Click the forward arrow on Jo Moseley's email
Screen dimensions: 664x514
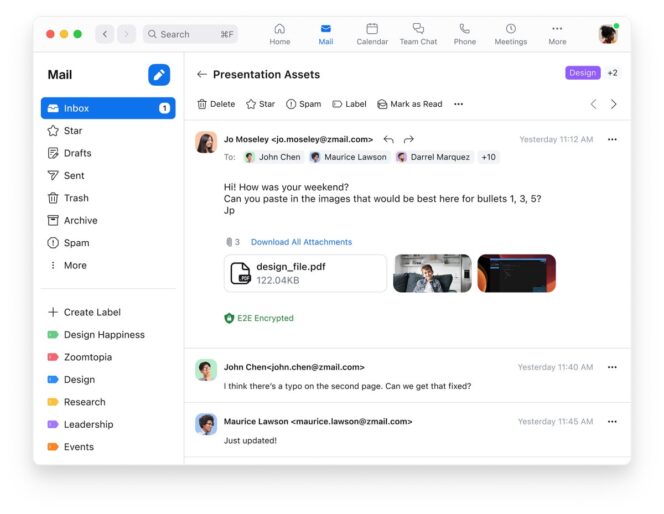coord(409,140)
